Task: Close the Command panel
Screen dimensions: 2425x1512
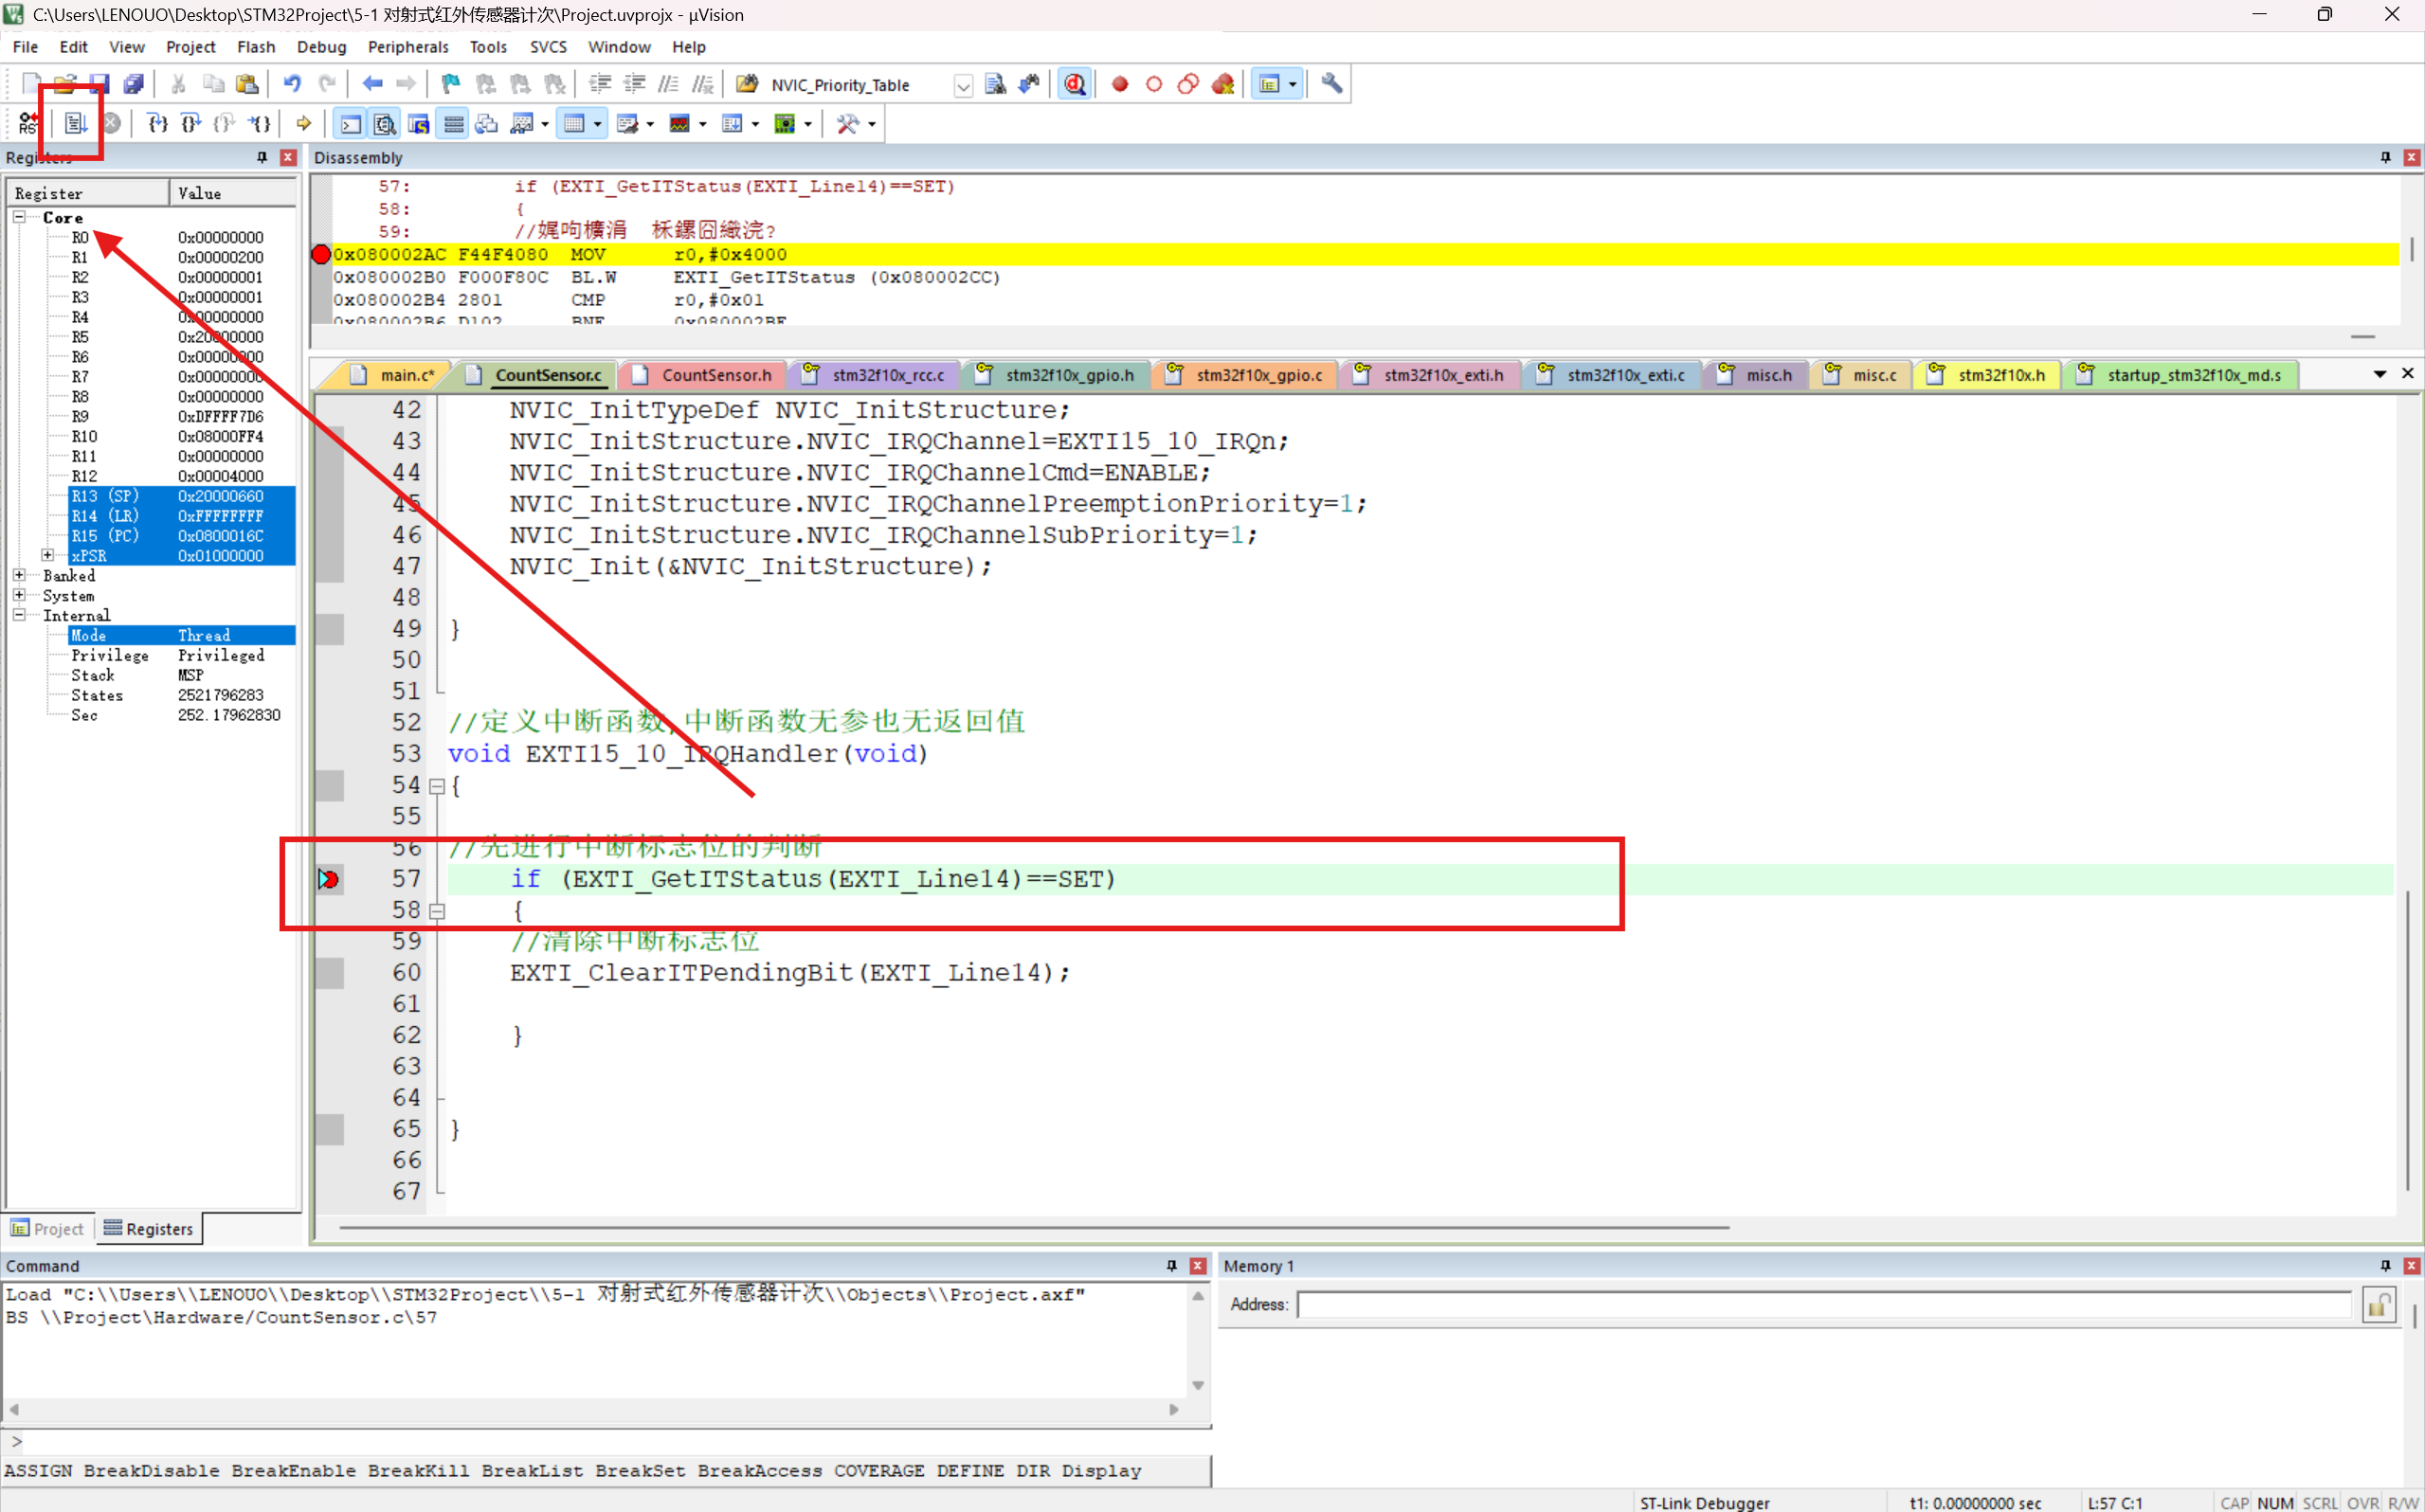Action: (1198, 1266)
